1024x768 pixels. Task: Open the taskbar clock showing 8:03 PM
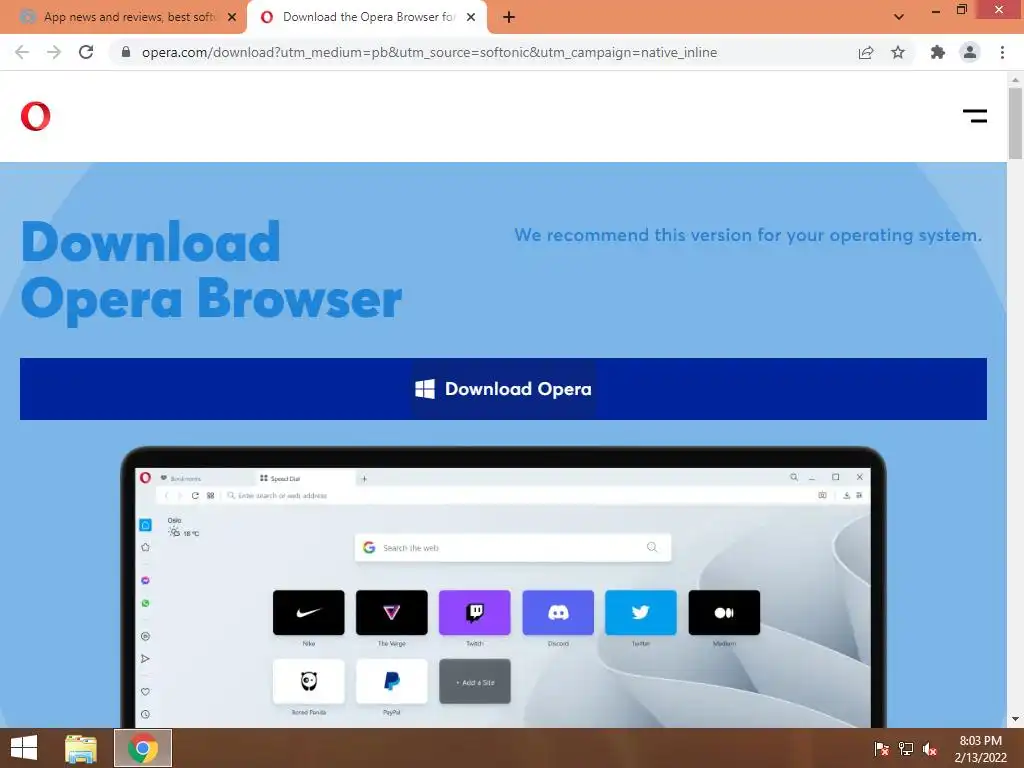980,748
